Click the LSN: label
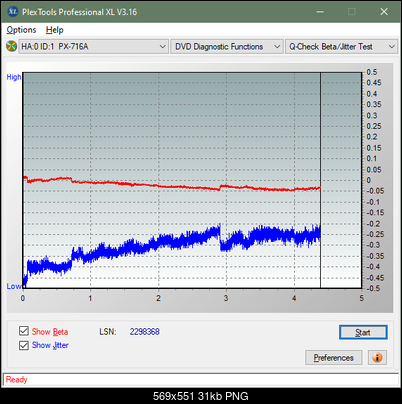The width and height of the screenshot is (402, 404). 108,332
